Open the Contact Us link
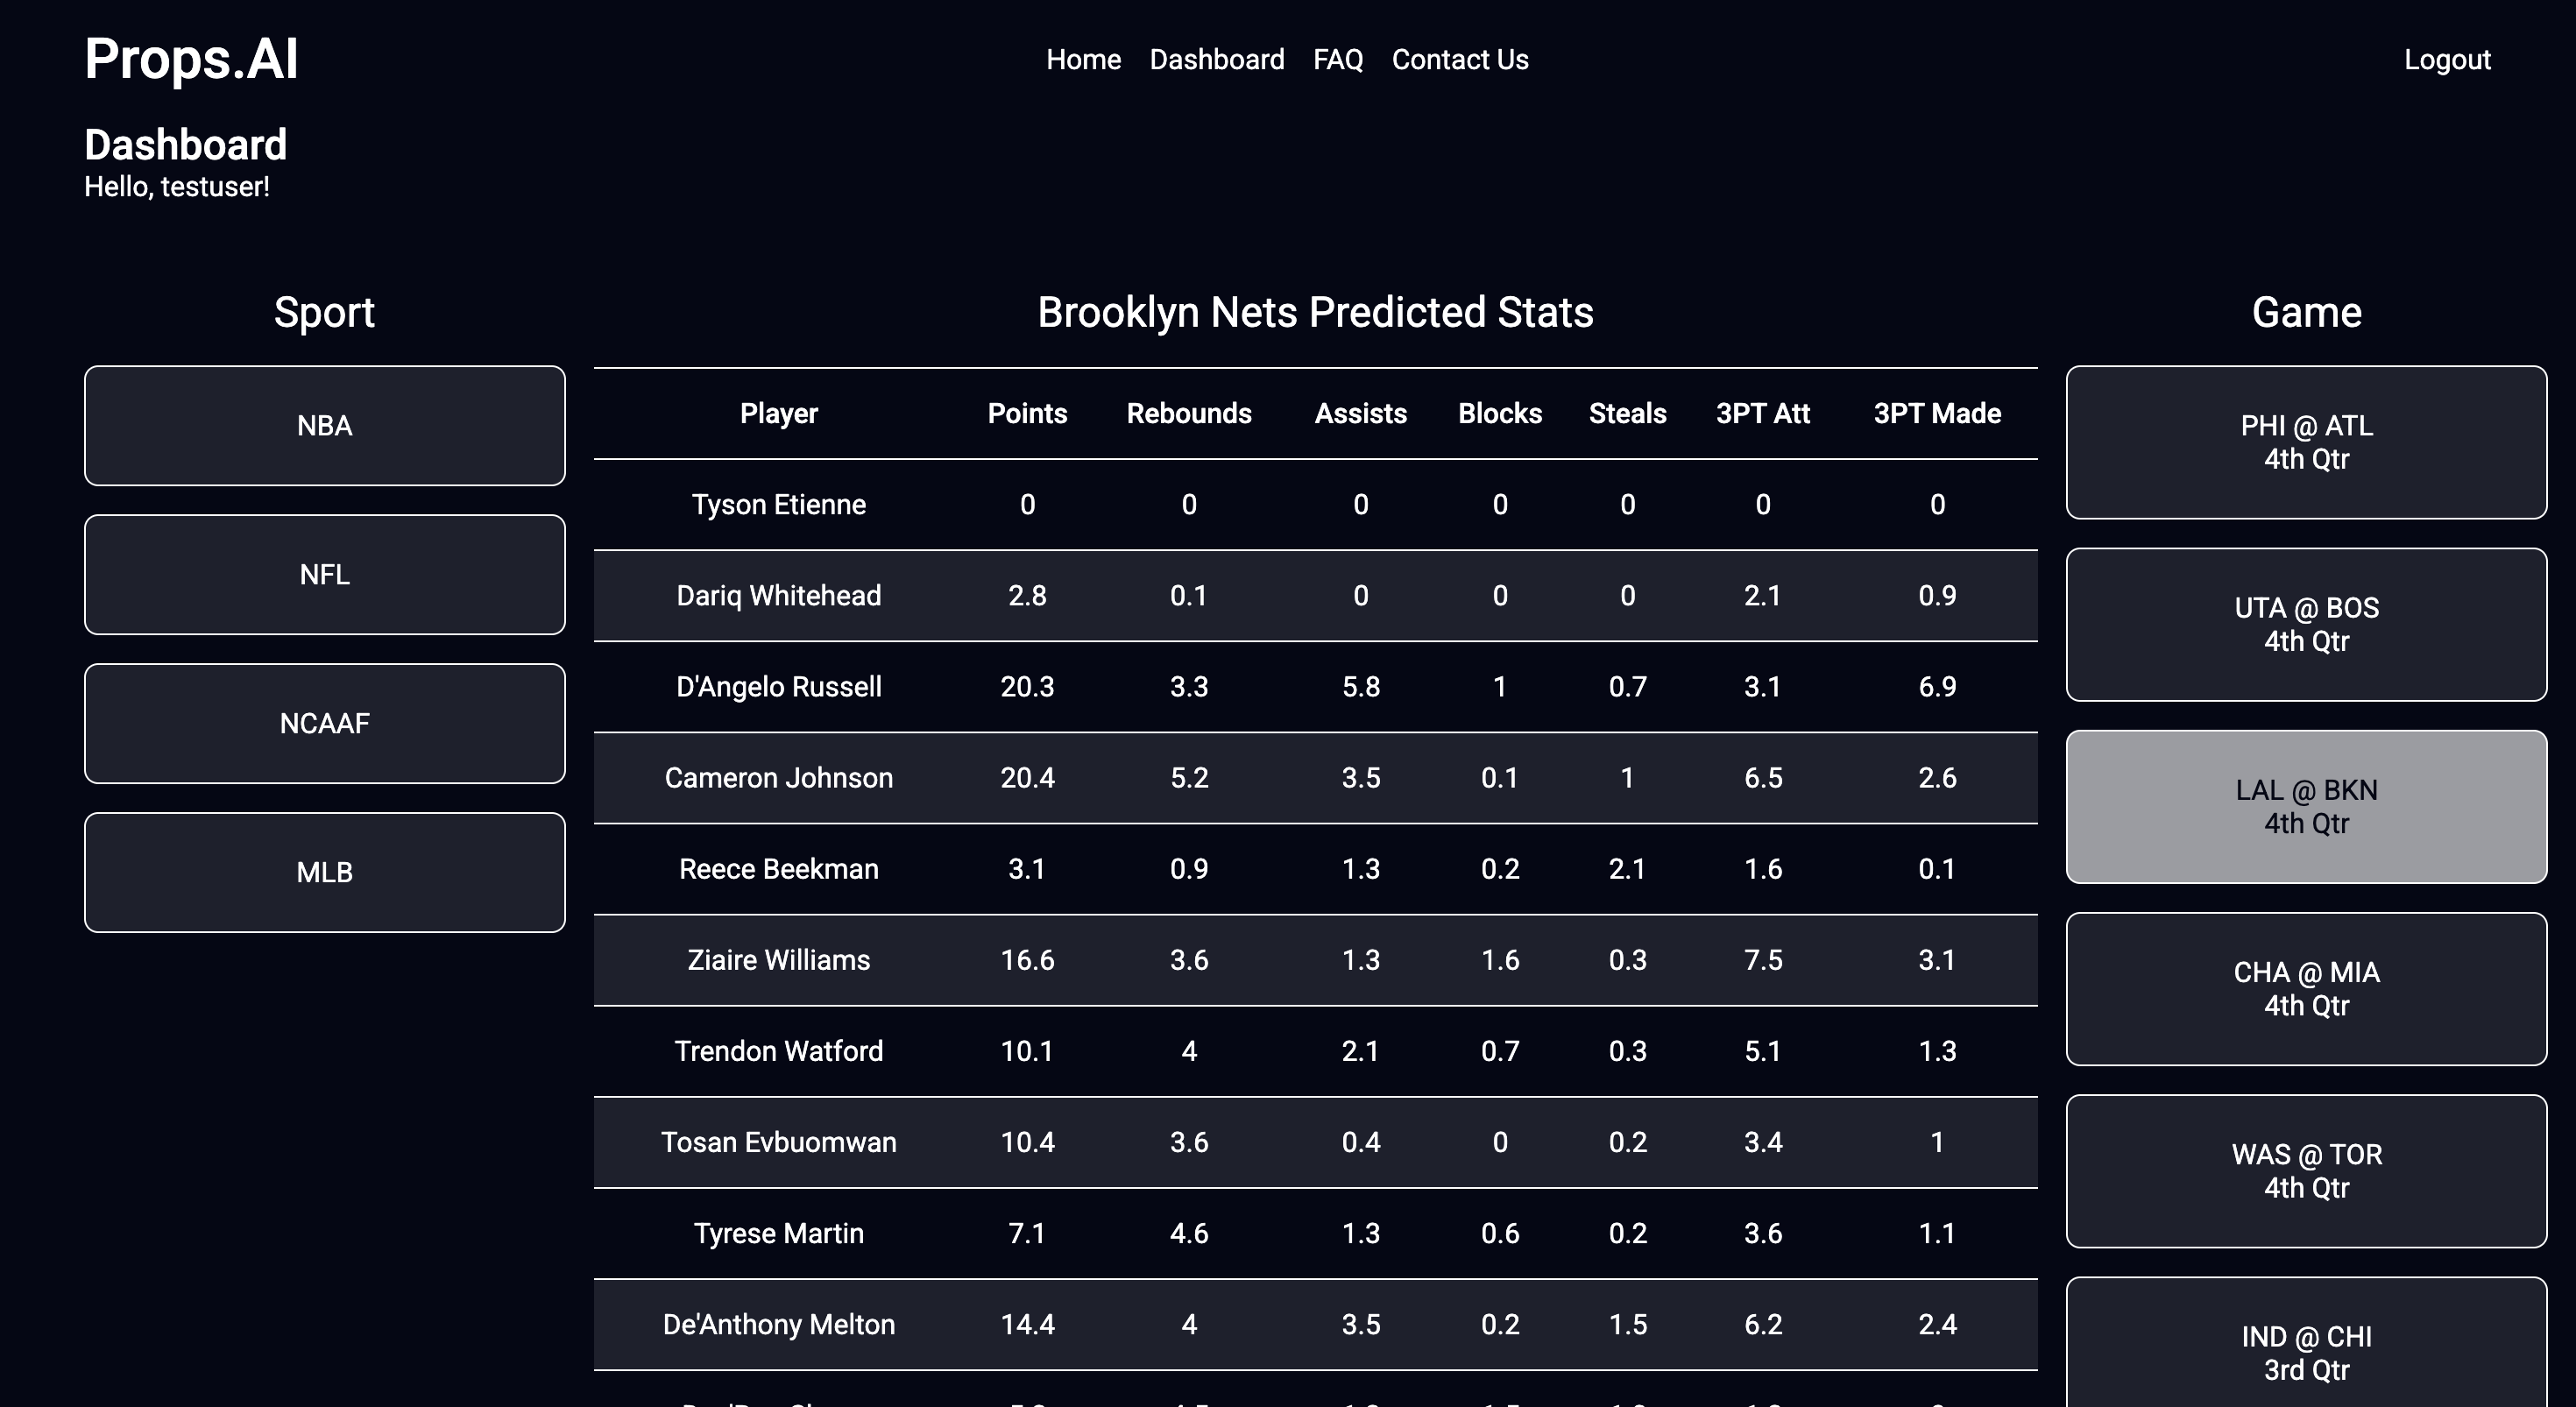The width and height of the screenshot is (2576, 1407). [1459, 60]
